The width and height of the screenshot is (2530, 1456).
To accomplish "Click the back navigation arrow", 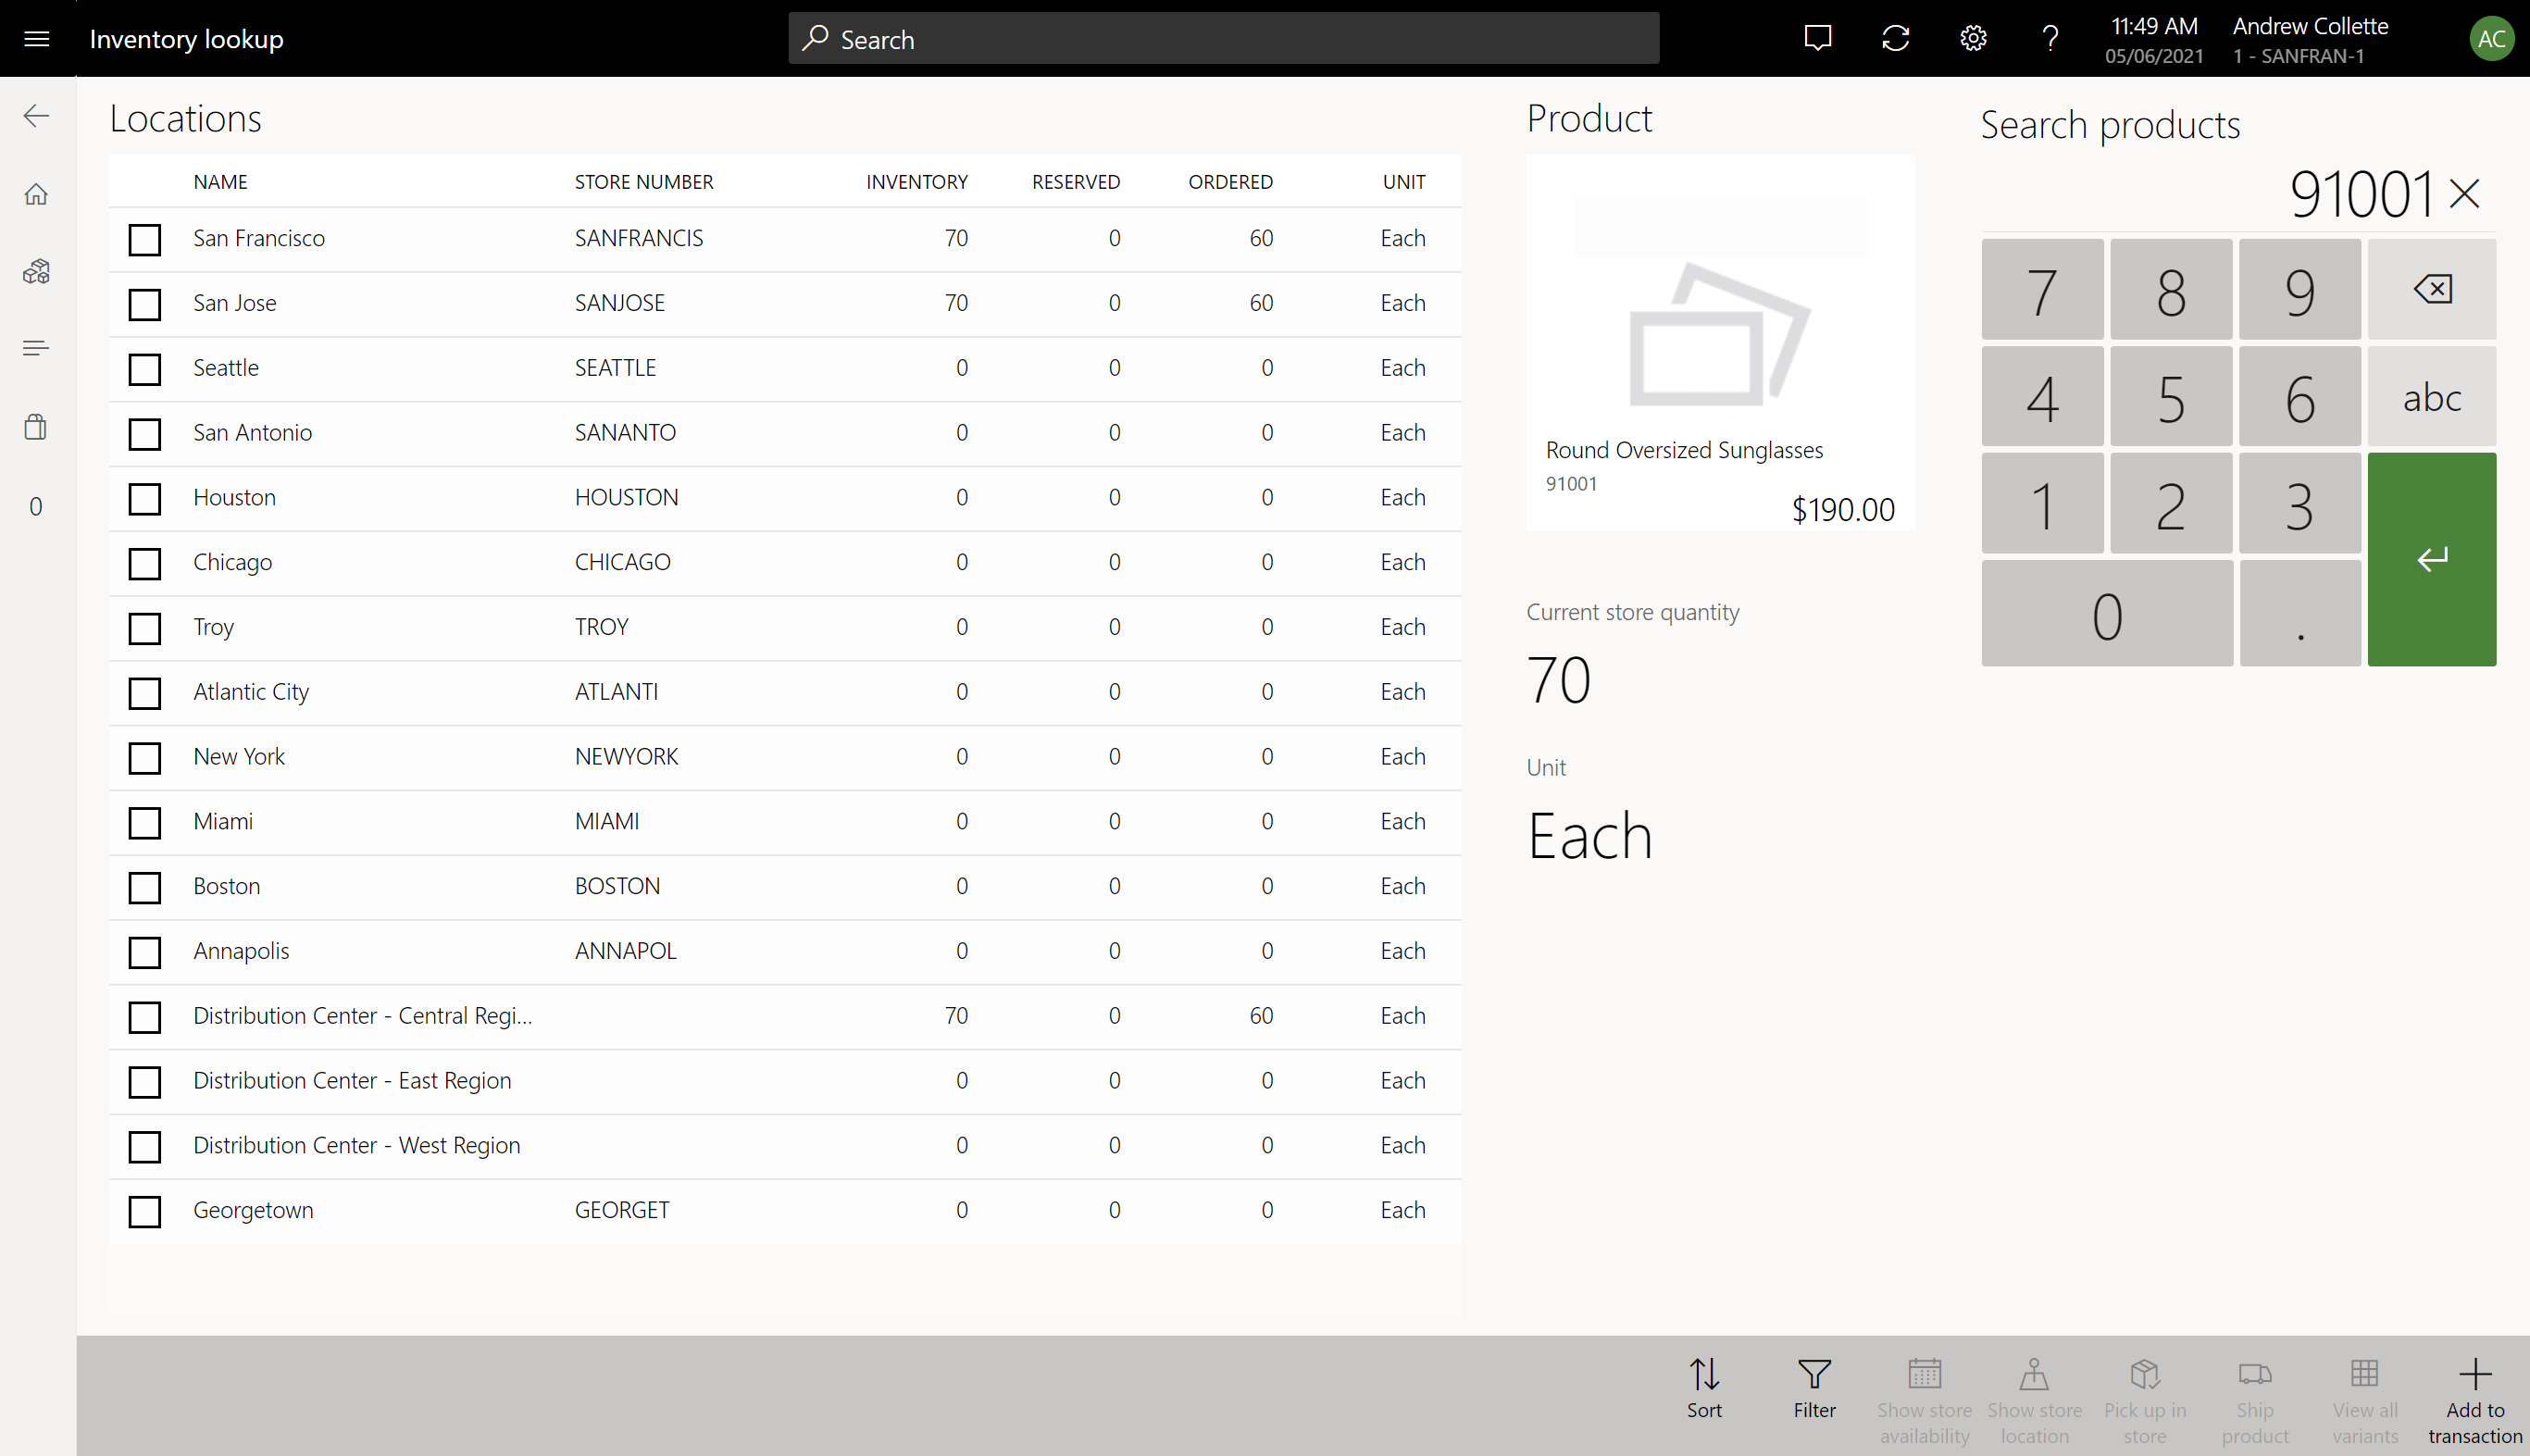I will (36, 115).
